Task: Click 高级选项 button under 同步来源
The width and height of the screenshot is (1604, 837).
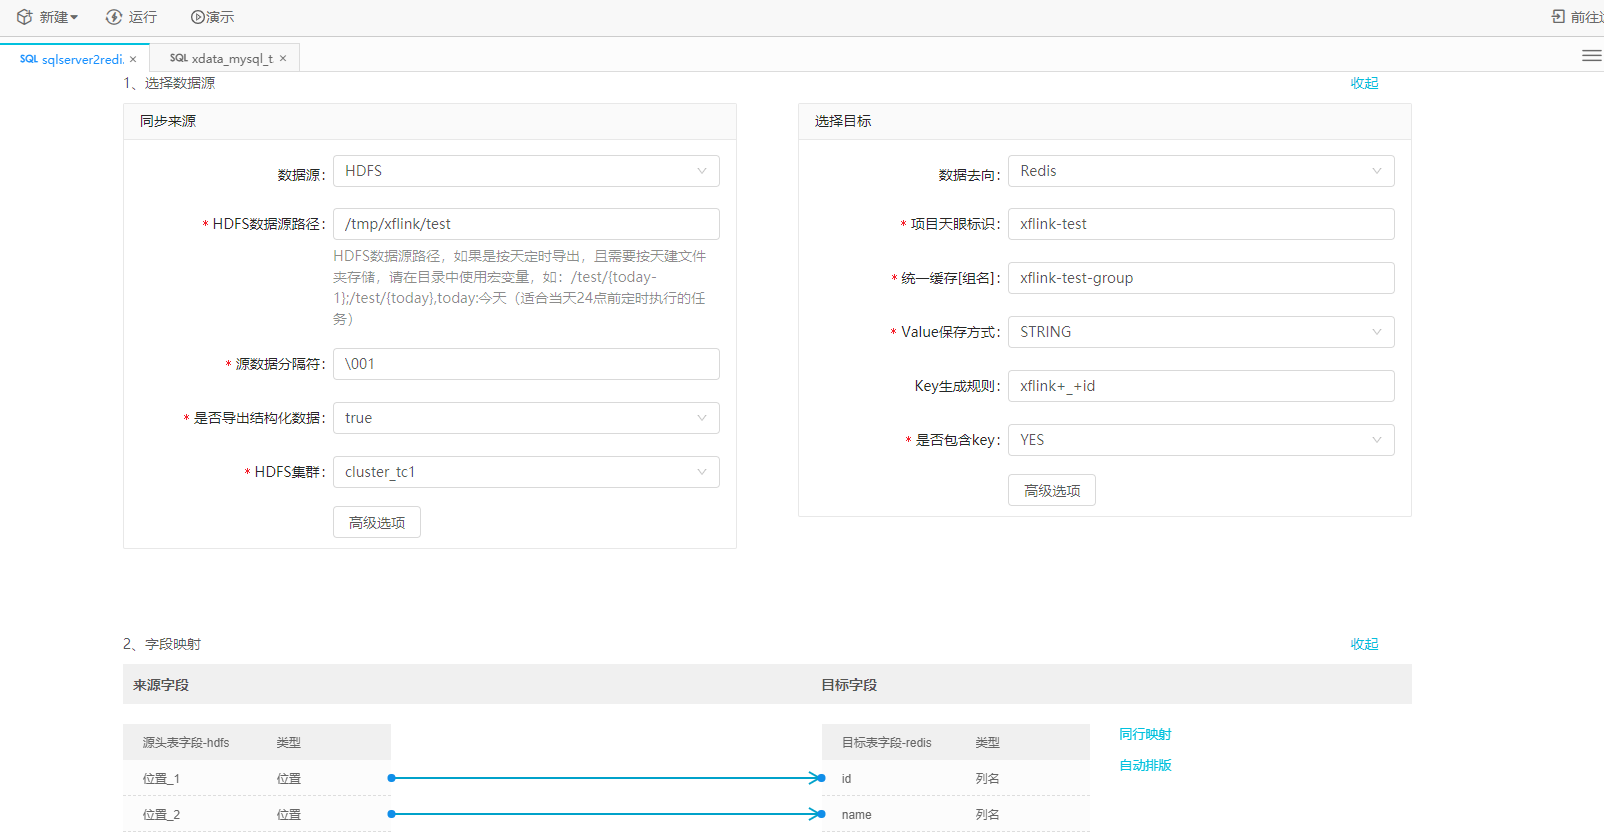Action: (x=377, y=522)
